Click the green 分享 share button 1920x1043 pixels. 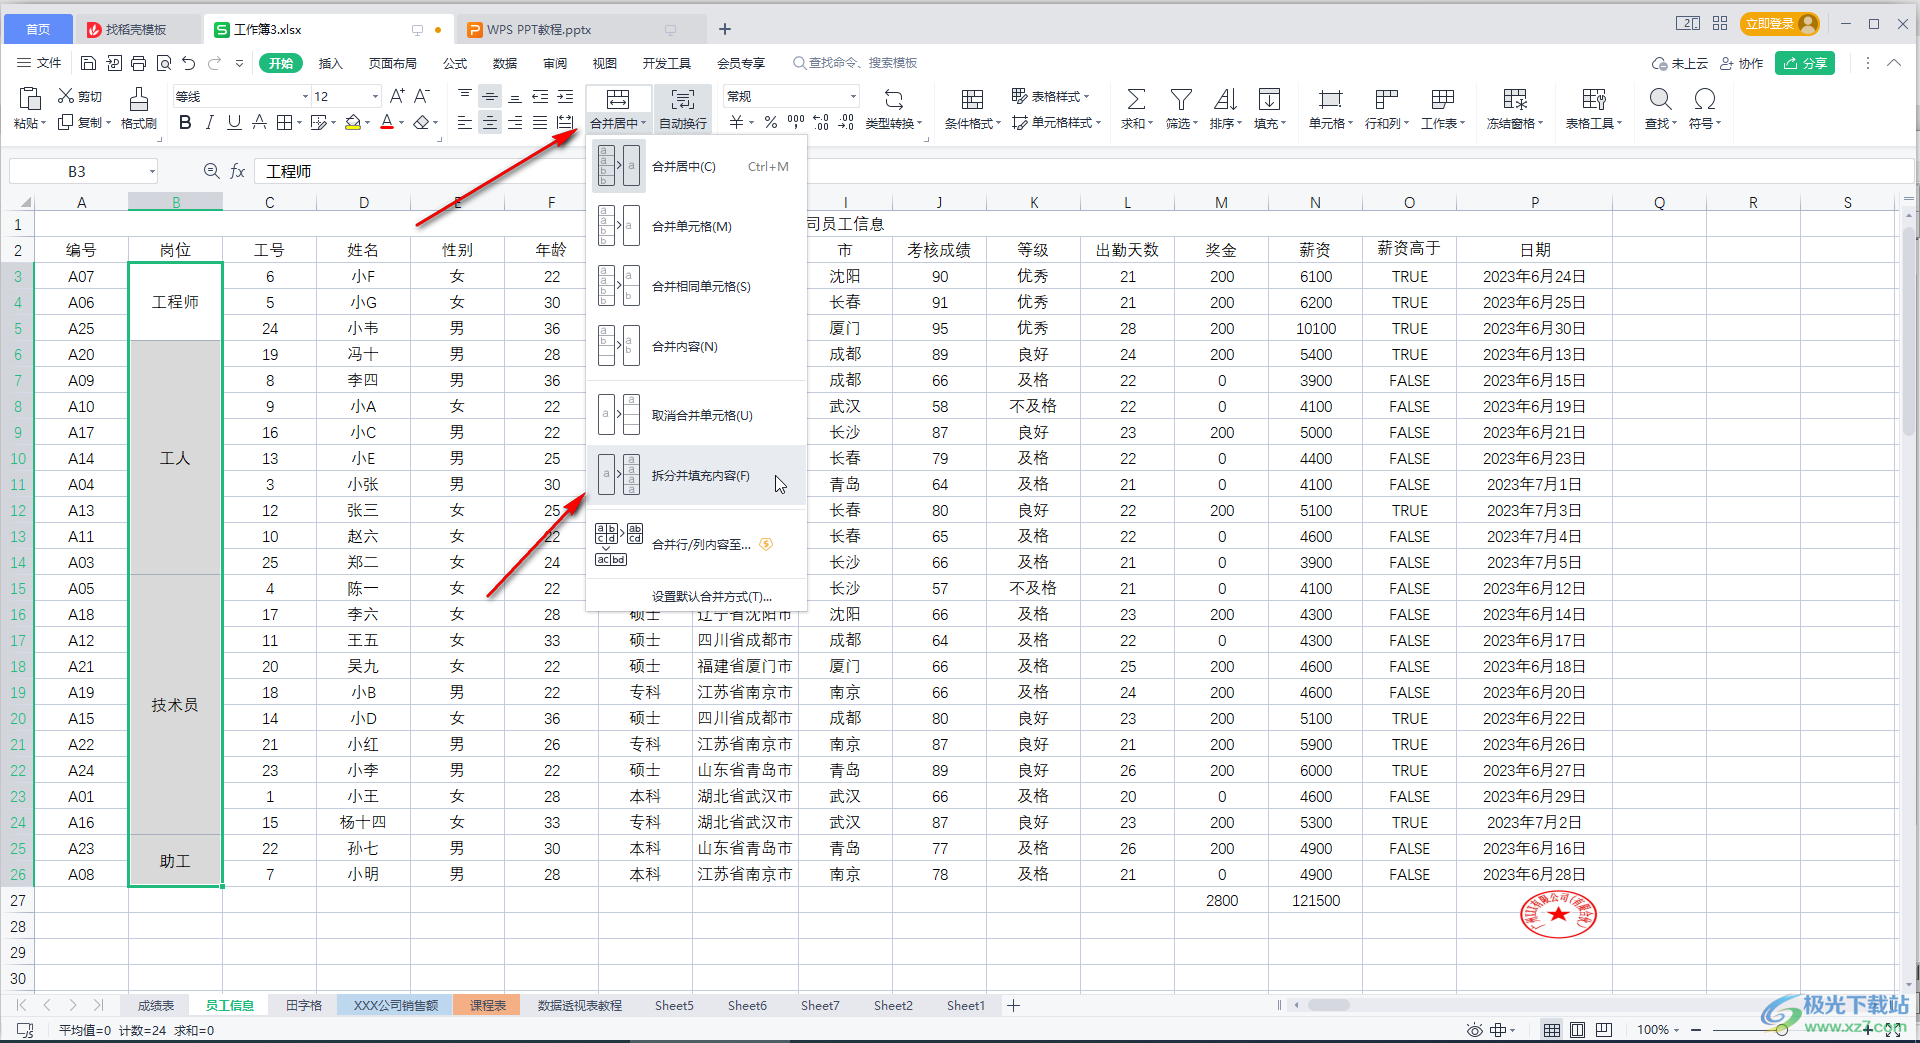coord(1805,63)
